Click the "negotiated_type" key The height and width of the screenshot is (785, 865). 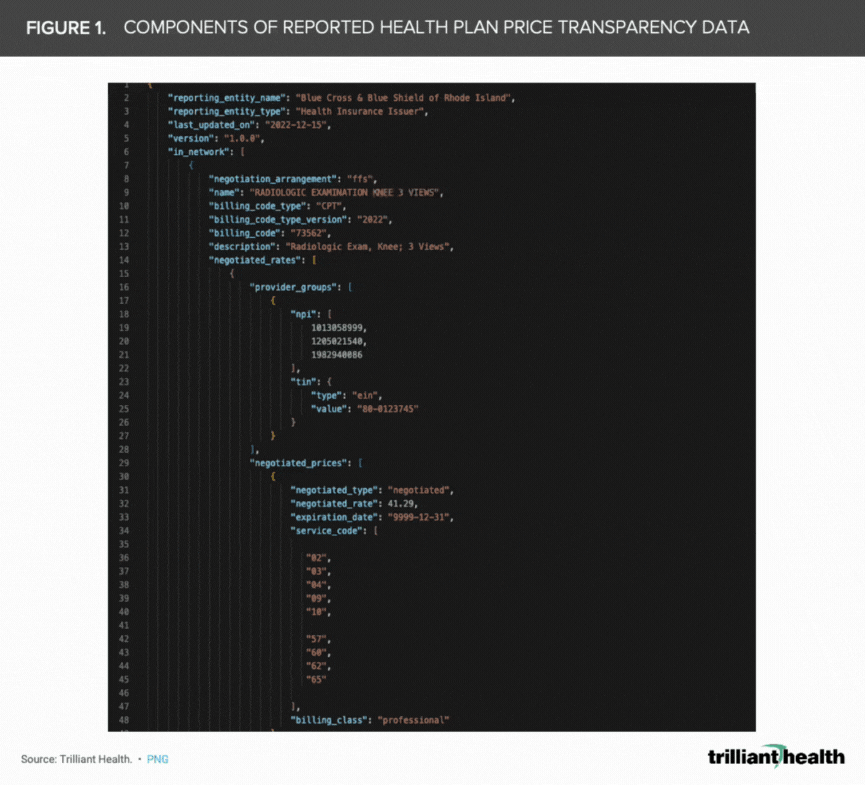click(x=334, y=490)
